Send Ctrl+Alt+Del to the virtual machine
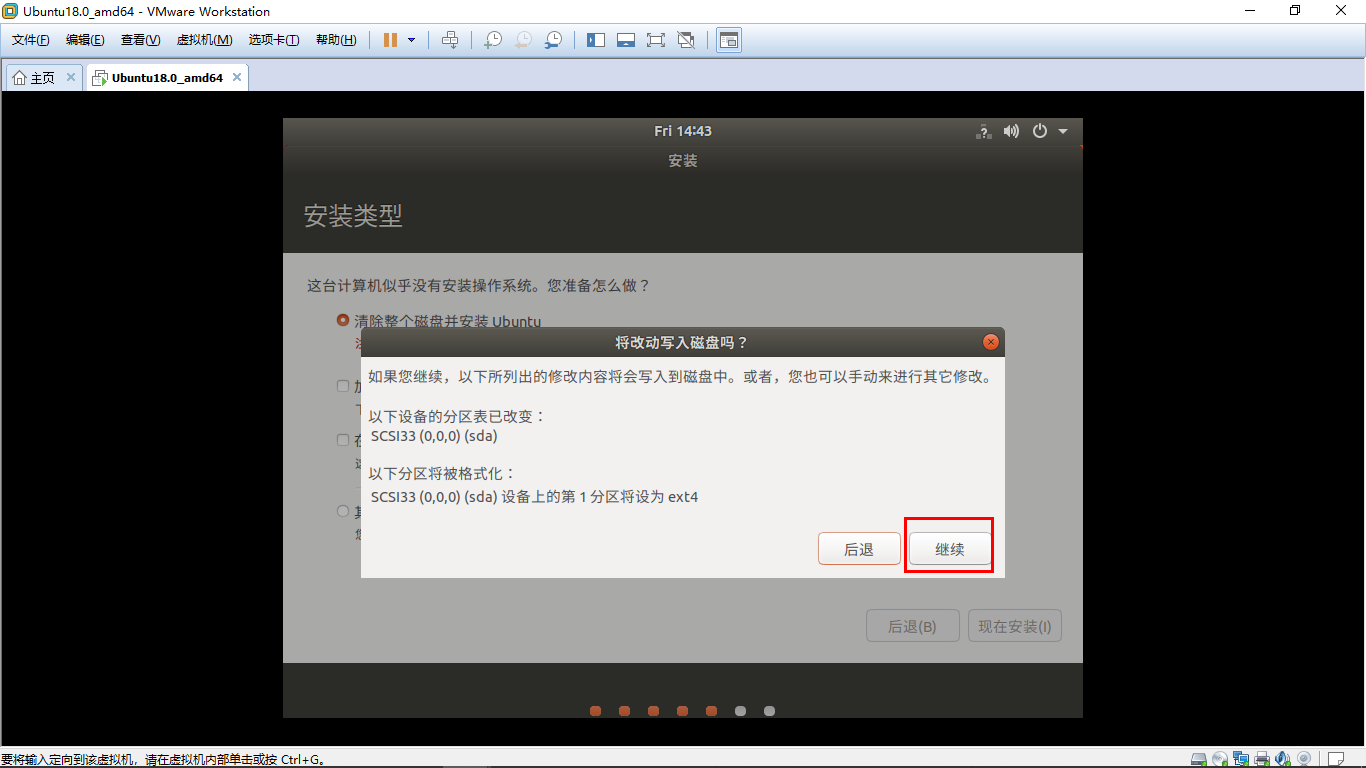The height and width of the screenshot is (768, 1366). pos(450,40)
